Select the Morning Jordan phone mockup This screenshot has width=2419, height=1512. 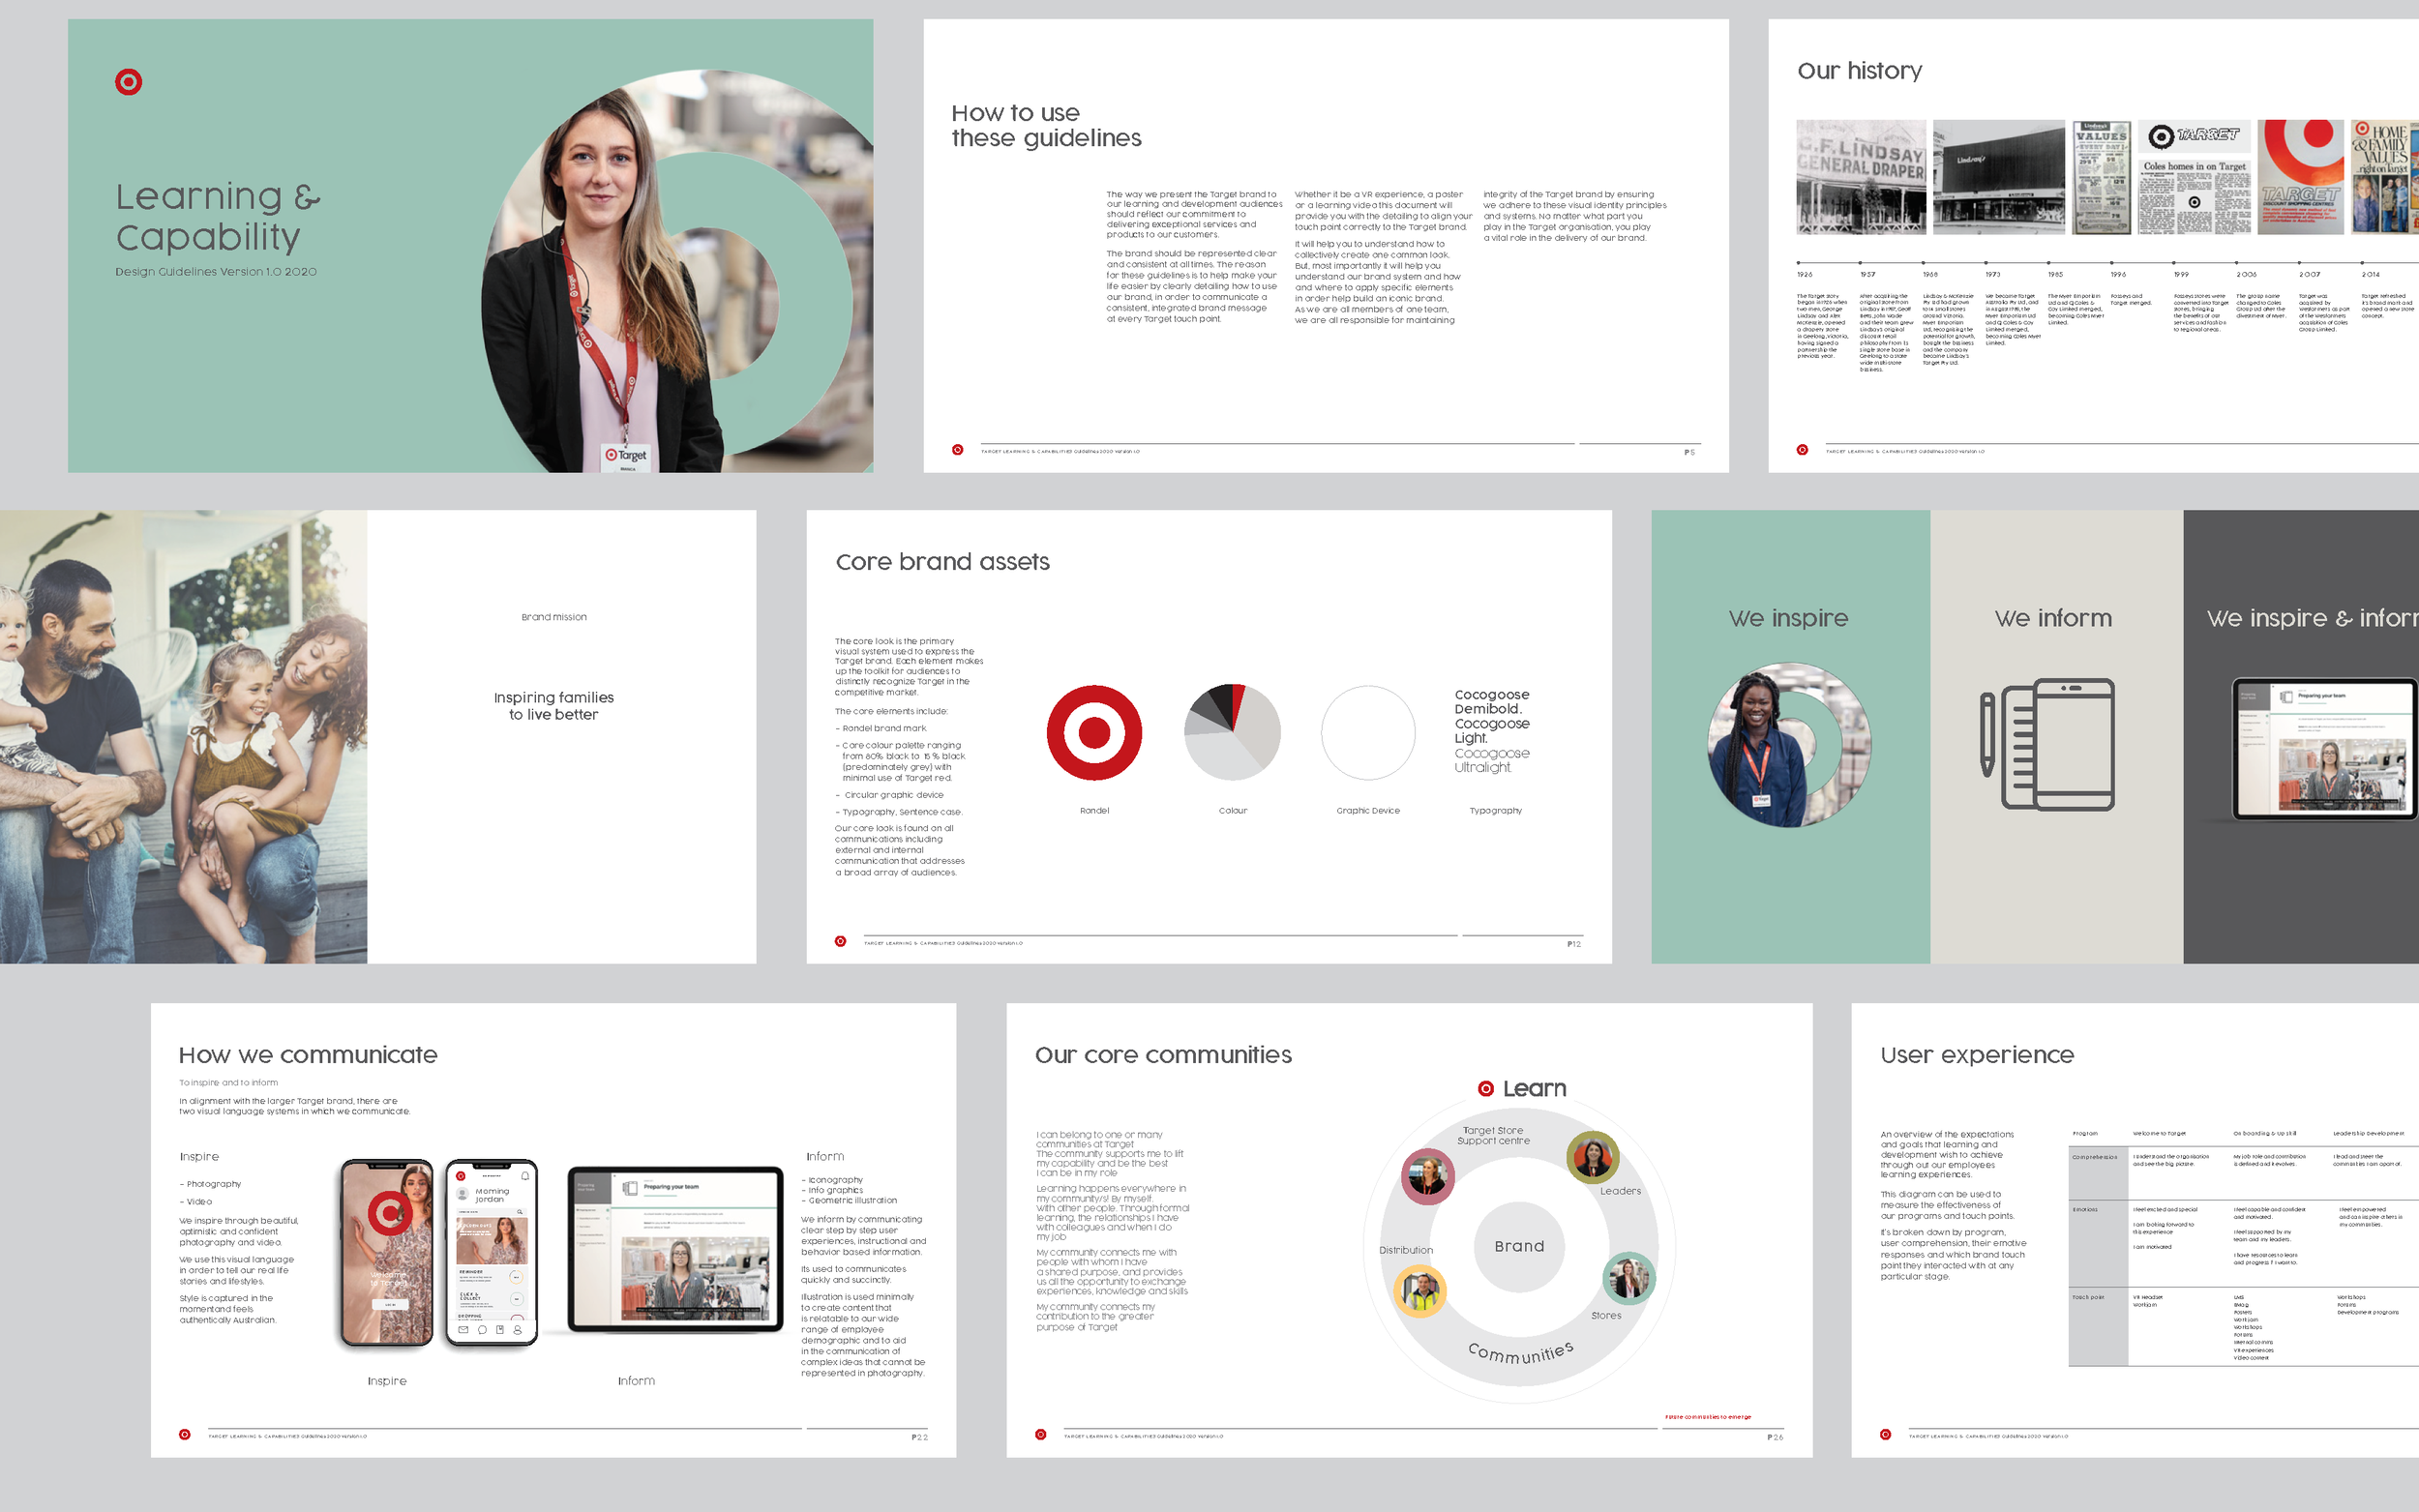[491, 1253]
